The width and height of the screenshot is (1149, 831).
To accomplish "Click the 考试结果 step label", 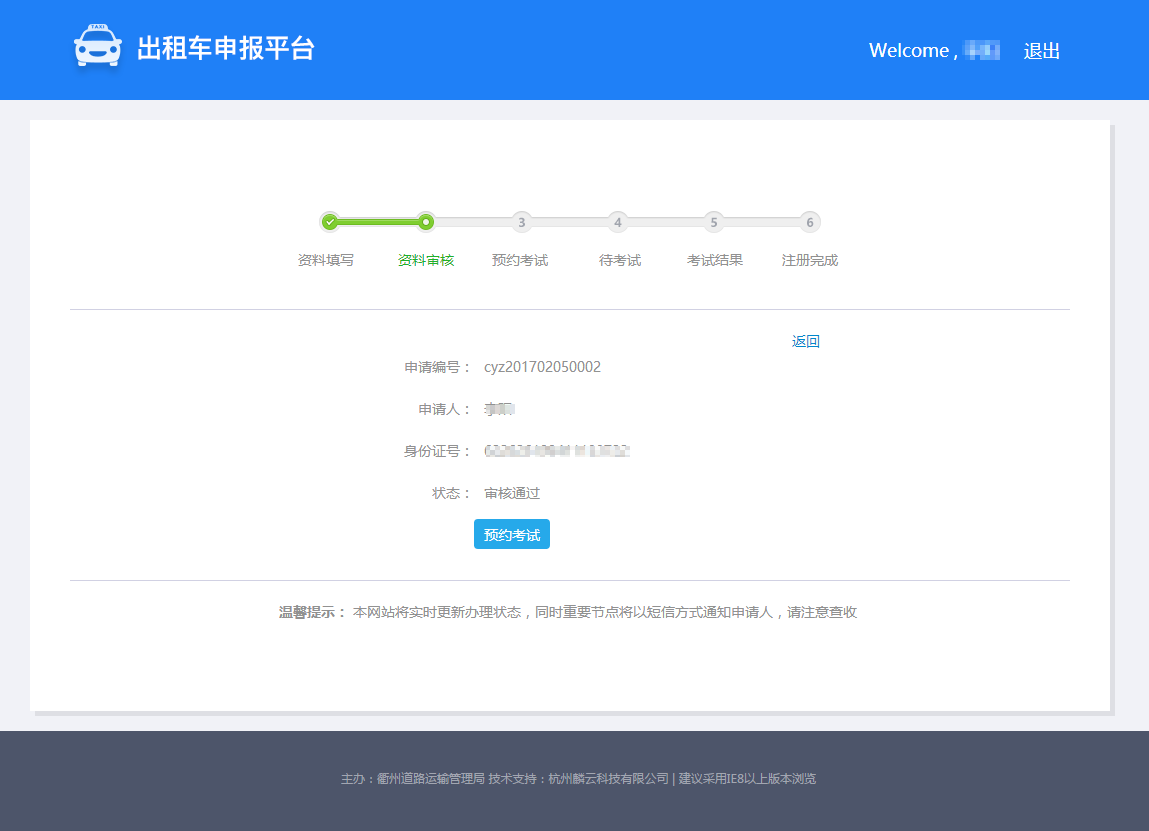I will click(x=714, y=260).
